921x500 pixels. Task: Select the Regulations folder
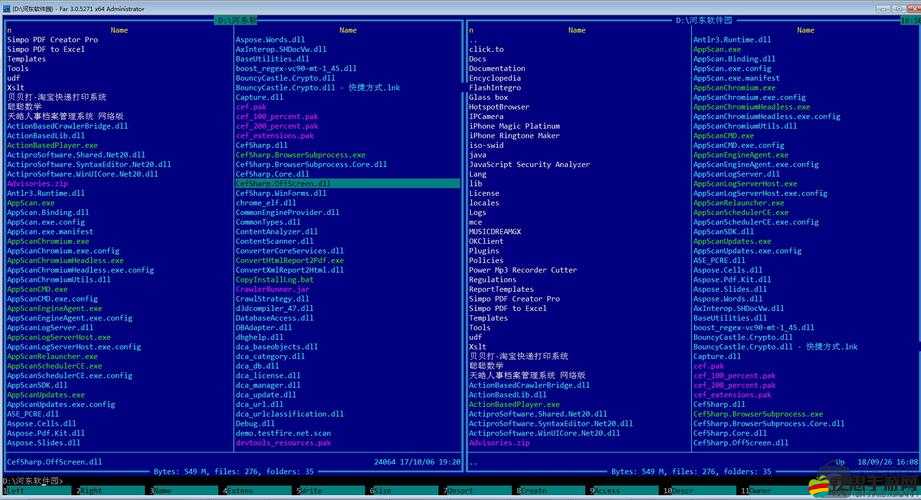click(492, 280)
